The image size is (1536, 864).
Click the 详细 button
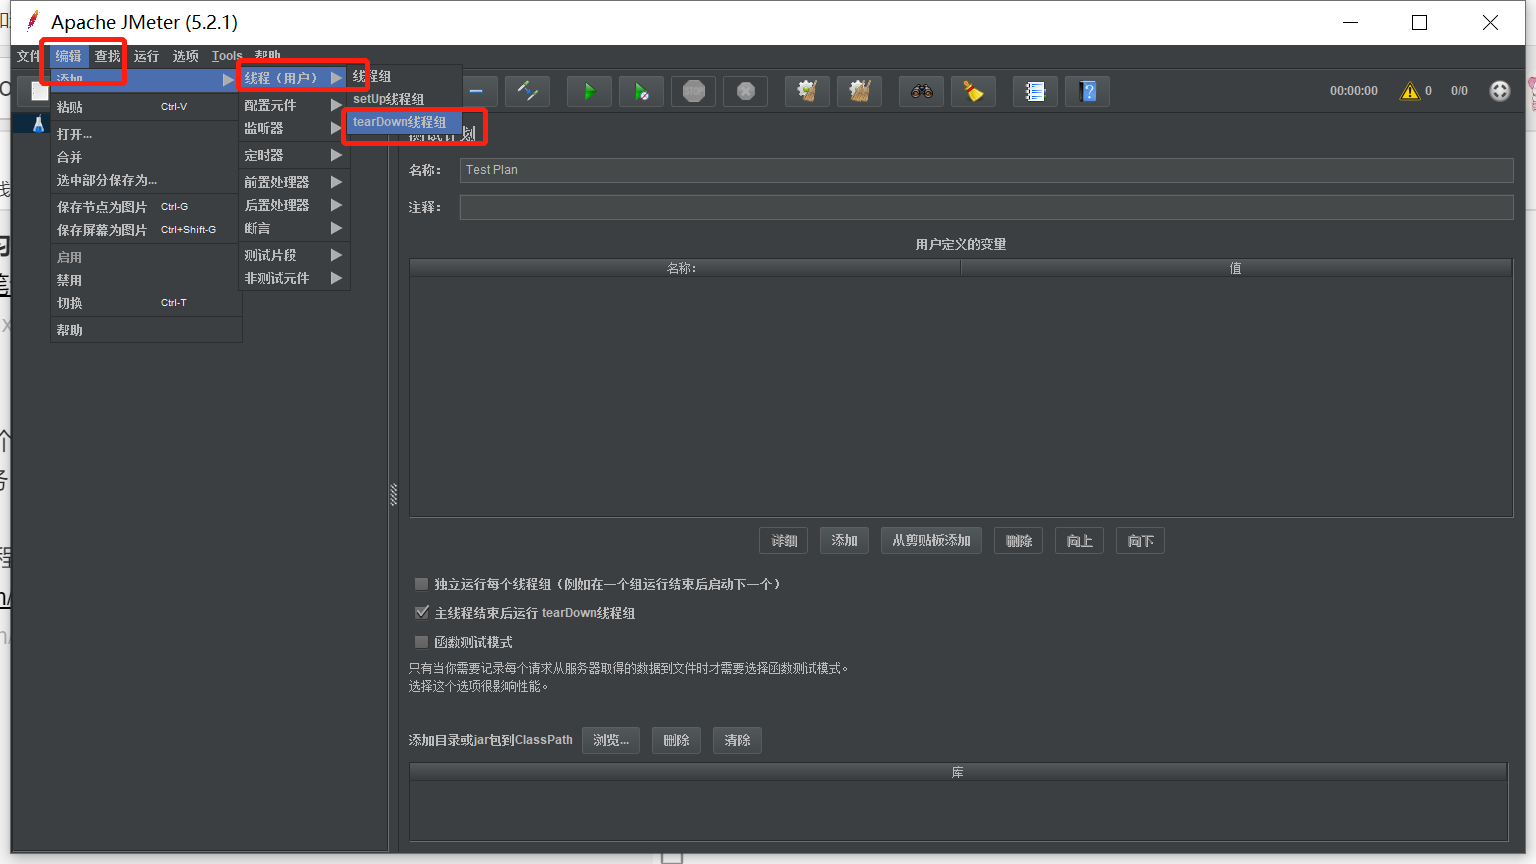click(784, 541)
